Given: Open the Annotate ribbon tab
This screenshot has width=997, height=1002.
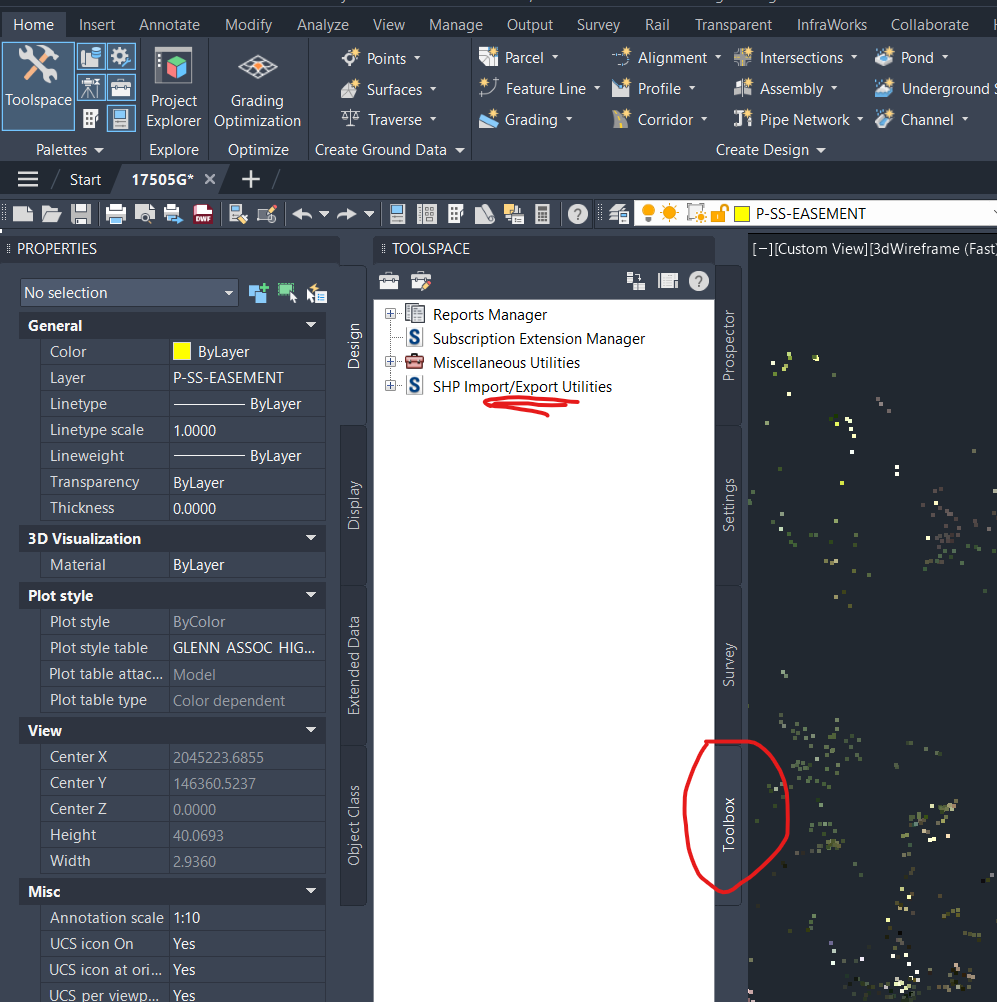Looking at the screenshot, I should pos(169,24).
